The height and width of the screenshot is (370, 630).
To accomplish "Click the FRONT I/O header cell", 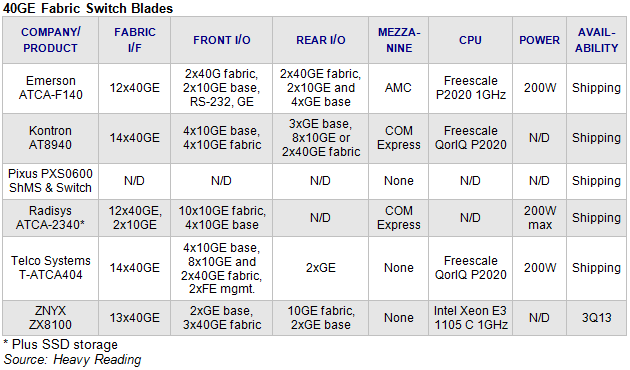I will pyautogui.click(x=221, y=40).
